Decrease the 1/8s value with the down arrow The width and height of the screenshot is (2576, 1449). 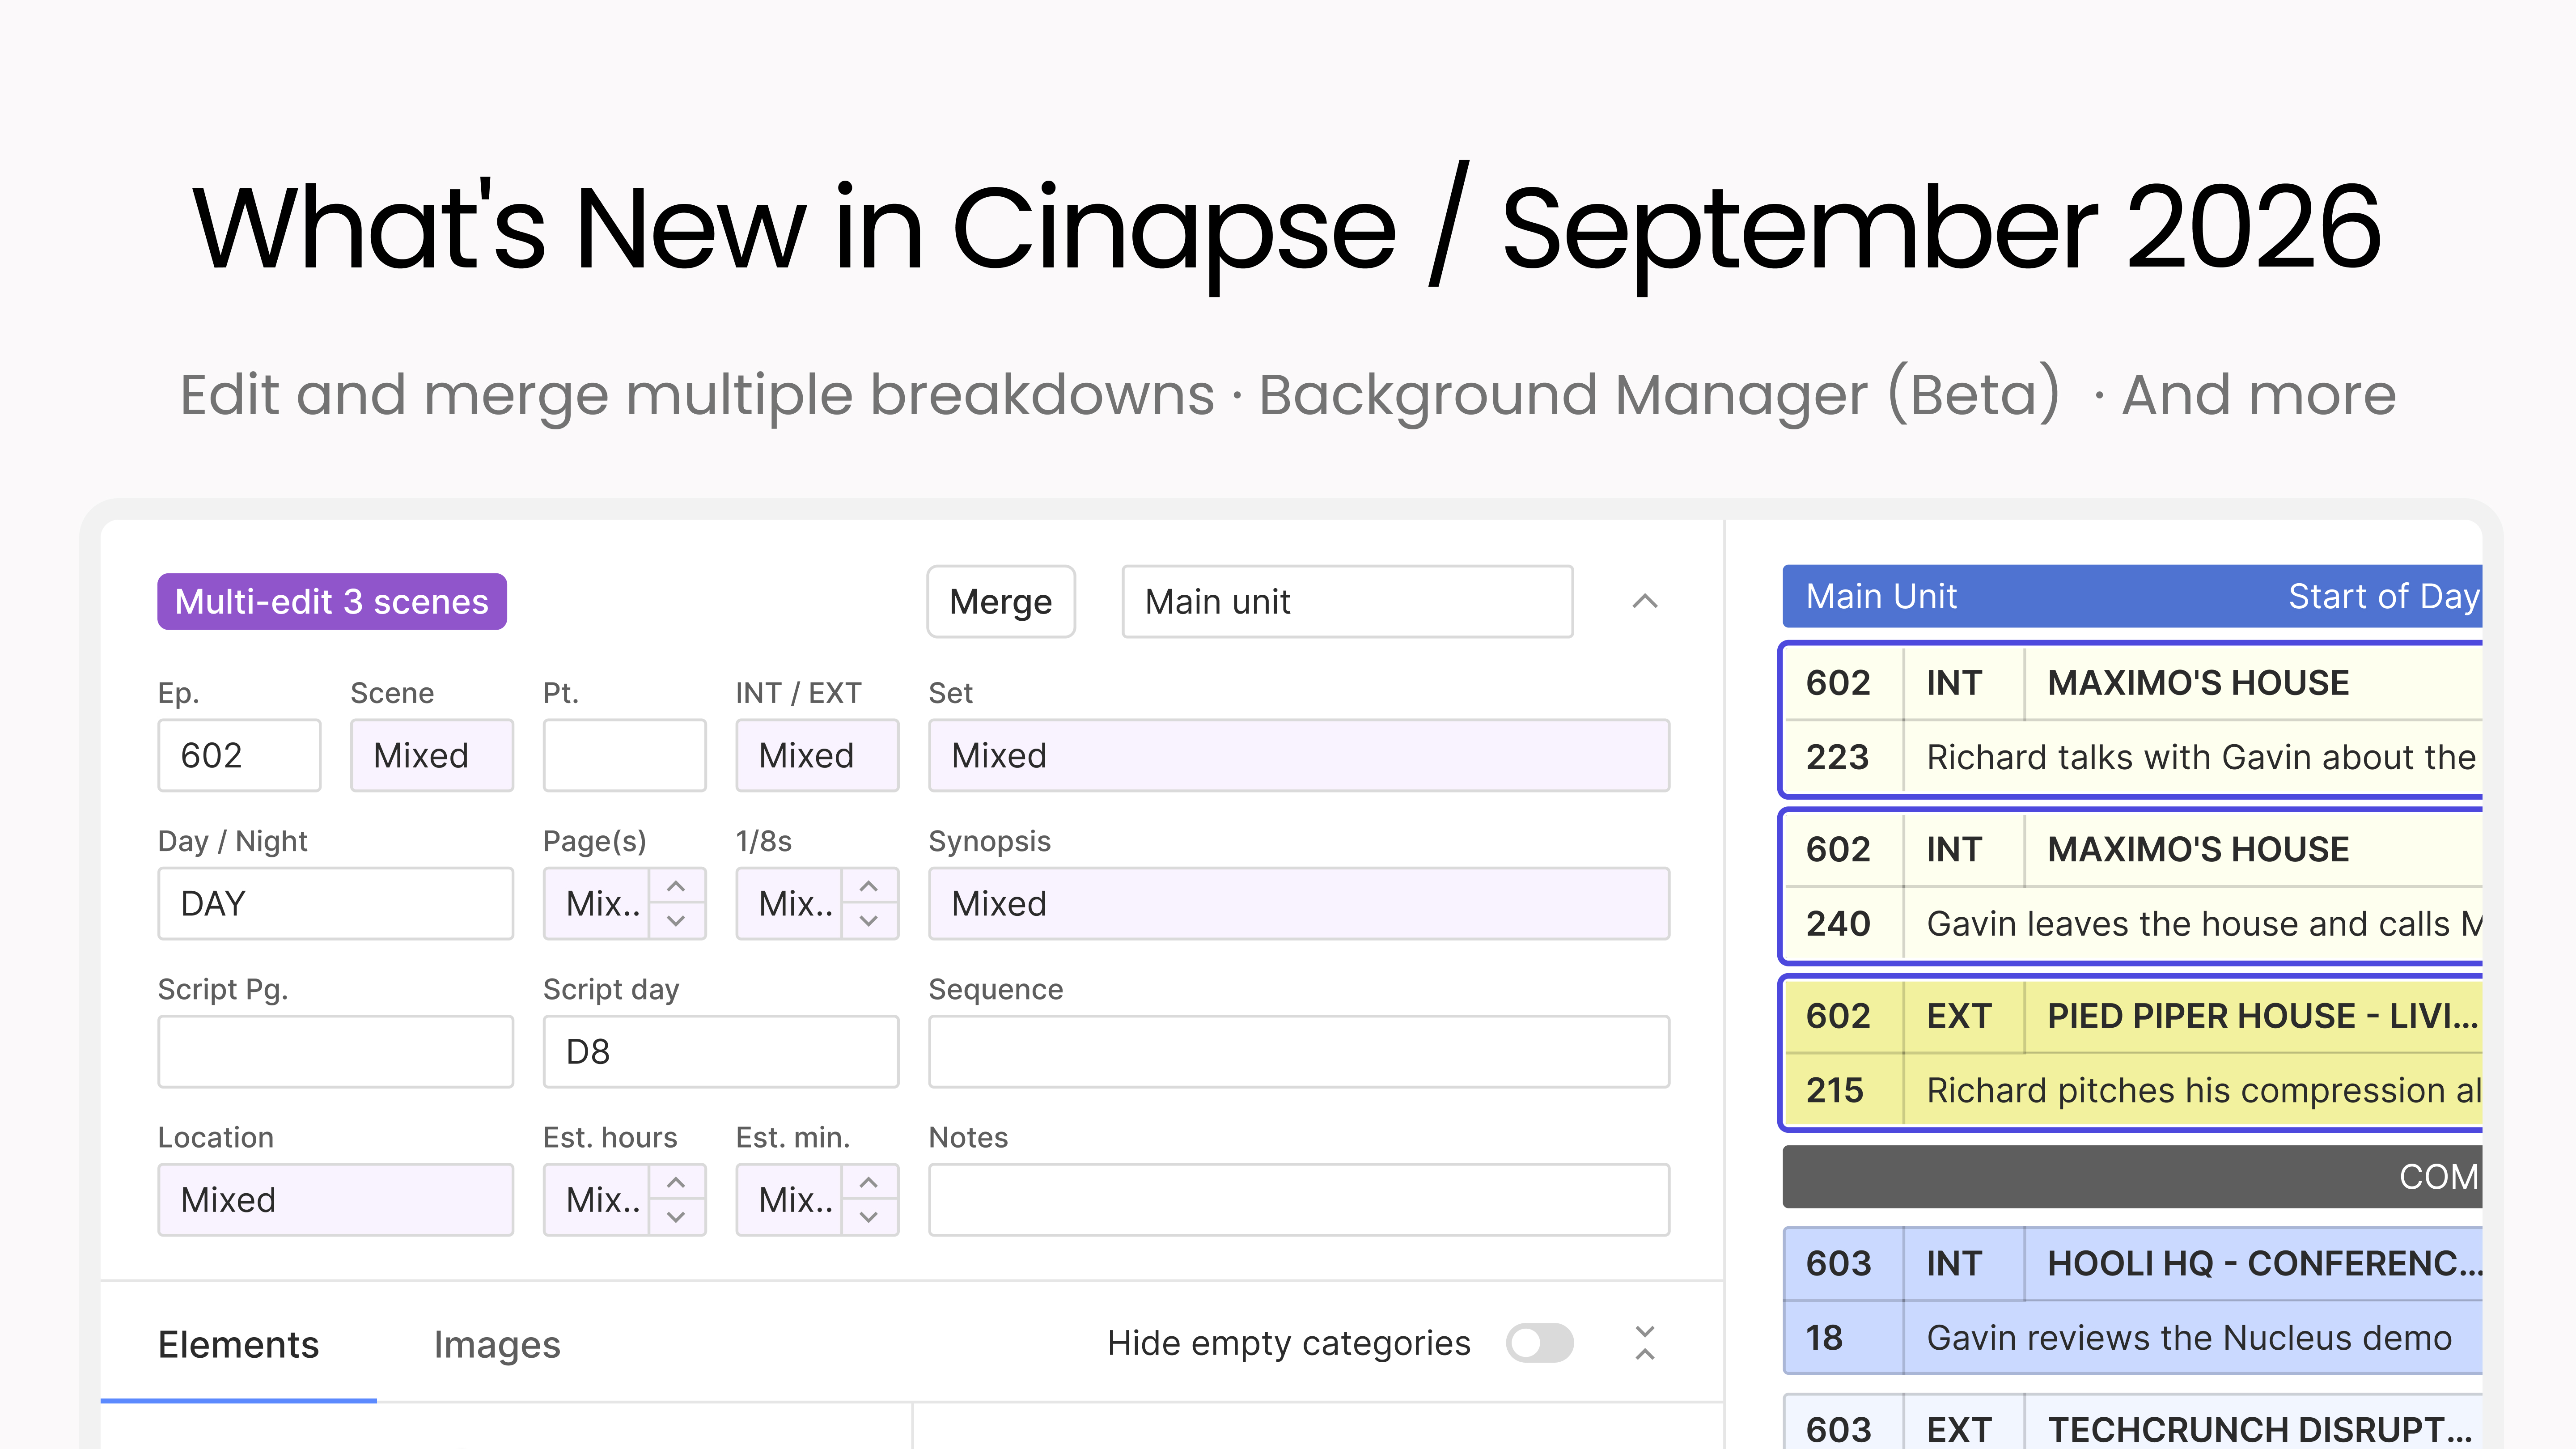tap(869, 921)
